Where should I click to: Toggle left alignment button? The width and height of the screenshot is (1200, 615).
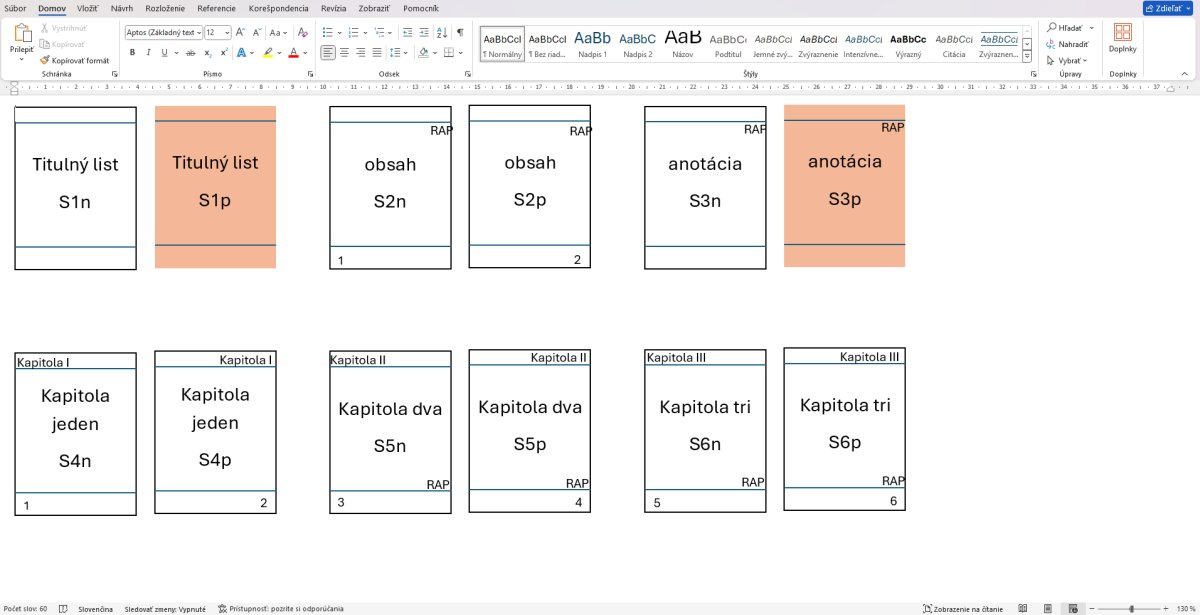coord(328,52)
